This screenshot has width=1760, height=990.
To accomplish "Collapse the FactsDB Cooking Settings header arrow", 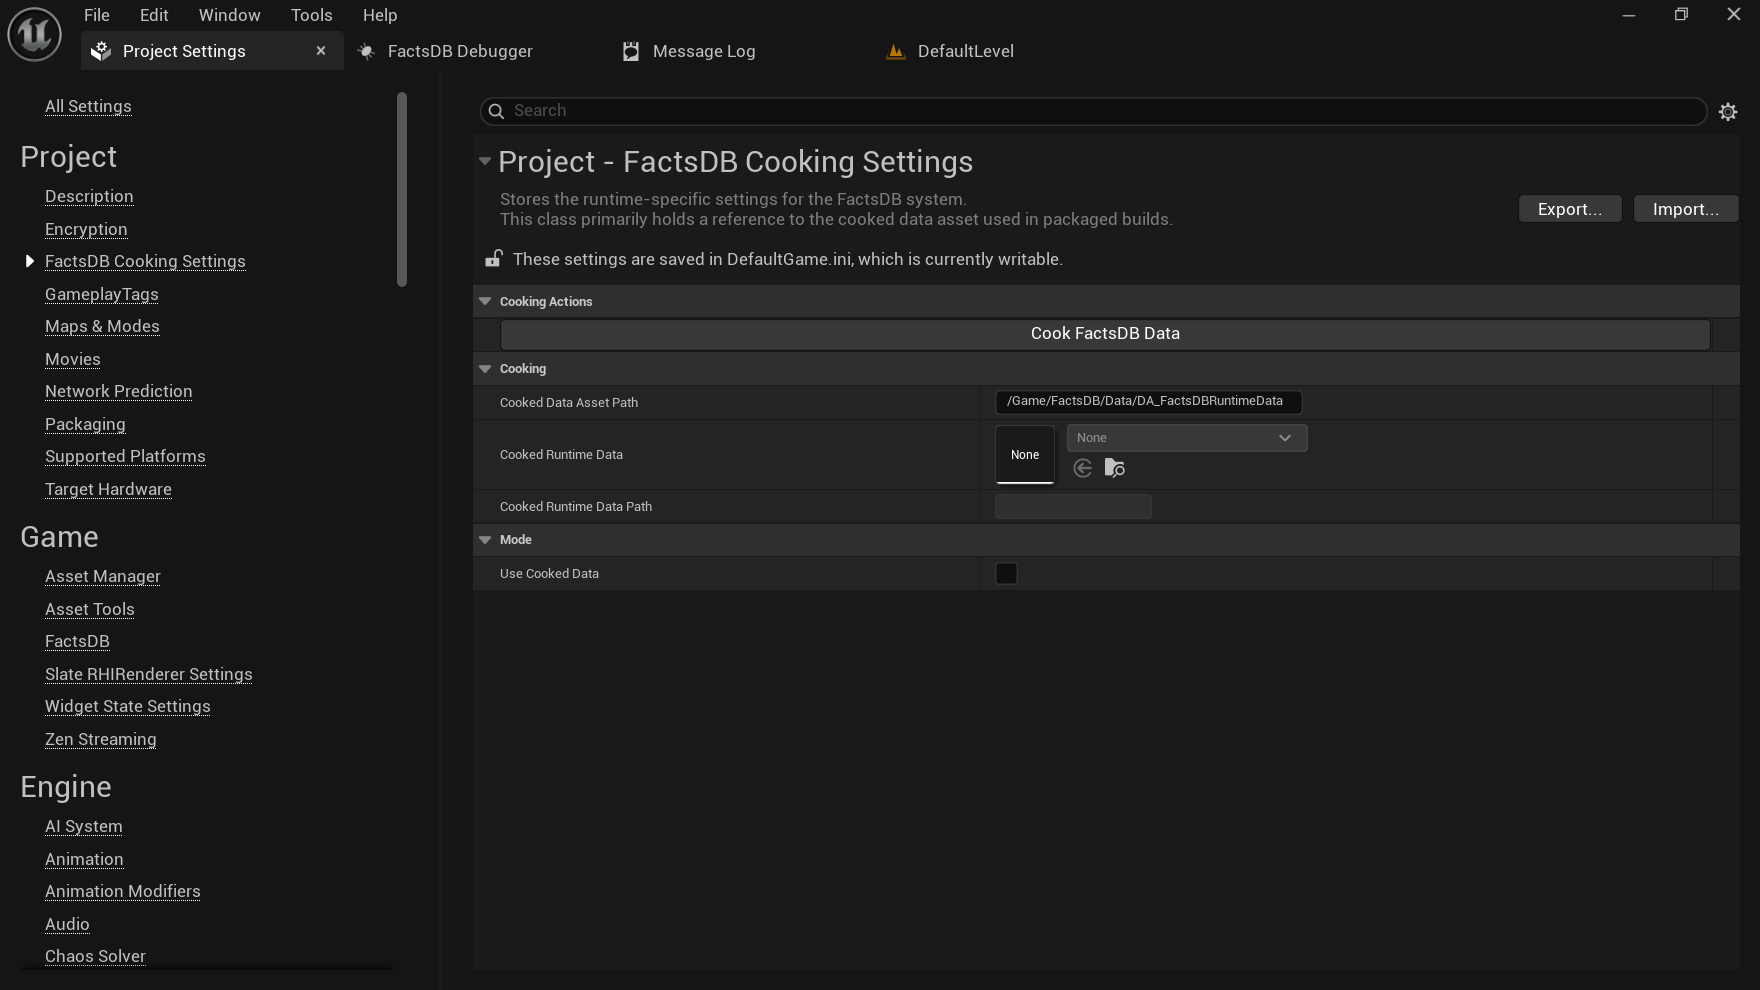I will (x=485, y=161).
